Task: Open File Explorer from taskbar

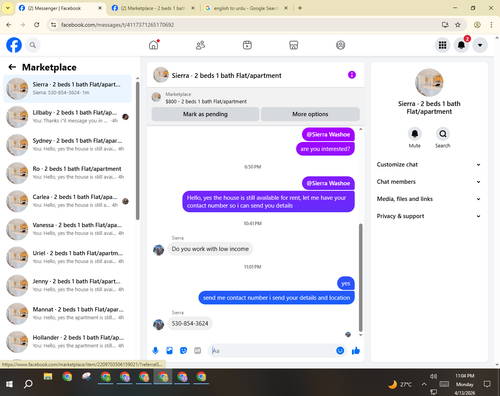Action: (x=48, y=377)
